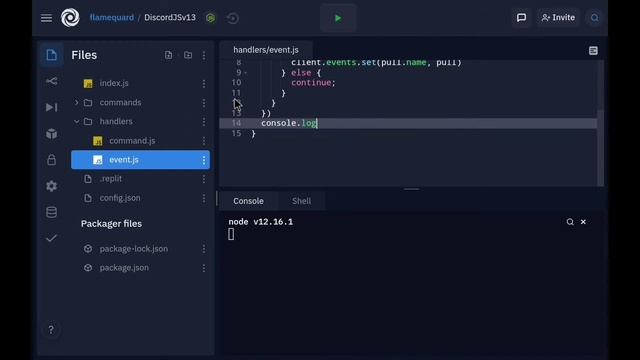Clear the console with the X
Image resolution: width=640 pixels, height=360 pixels.
583,222
